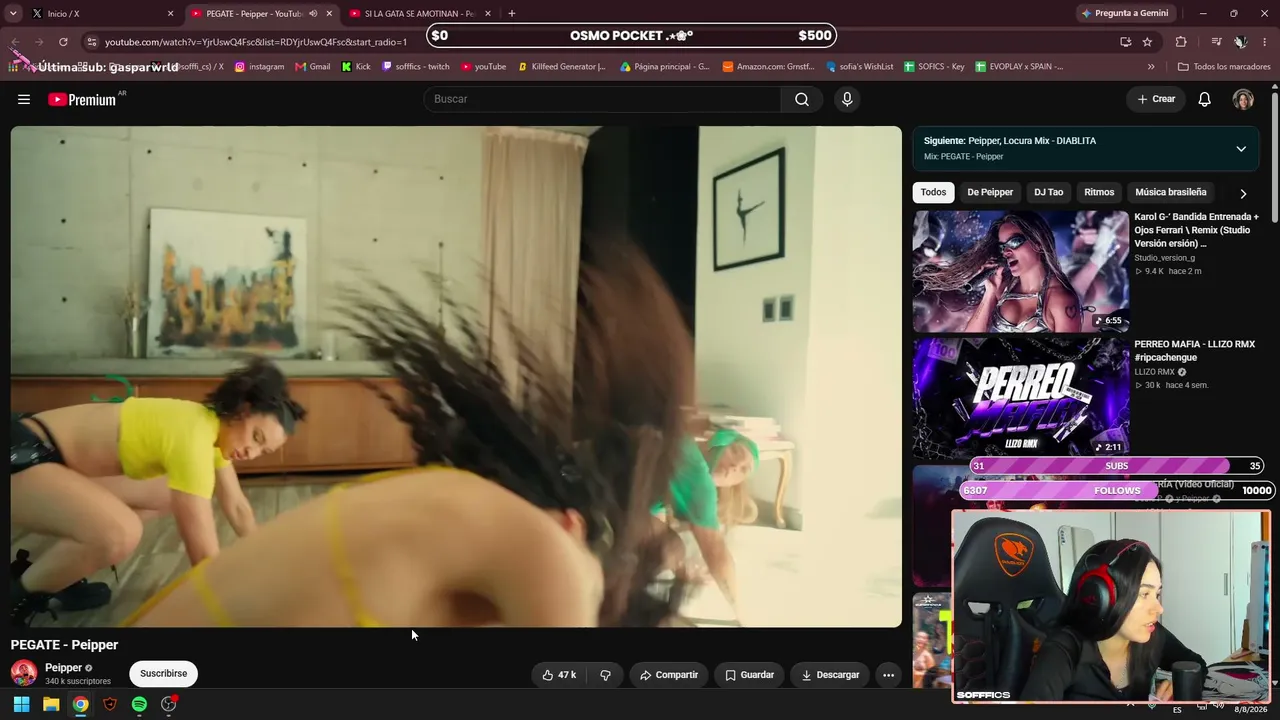Click the Compartir share button
The height and width of the screenshot is (720, 1280).
[x=669, y=675]
